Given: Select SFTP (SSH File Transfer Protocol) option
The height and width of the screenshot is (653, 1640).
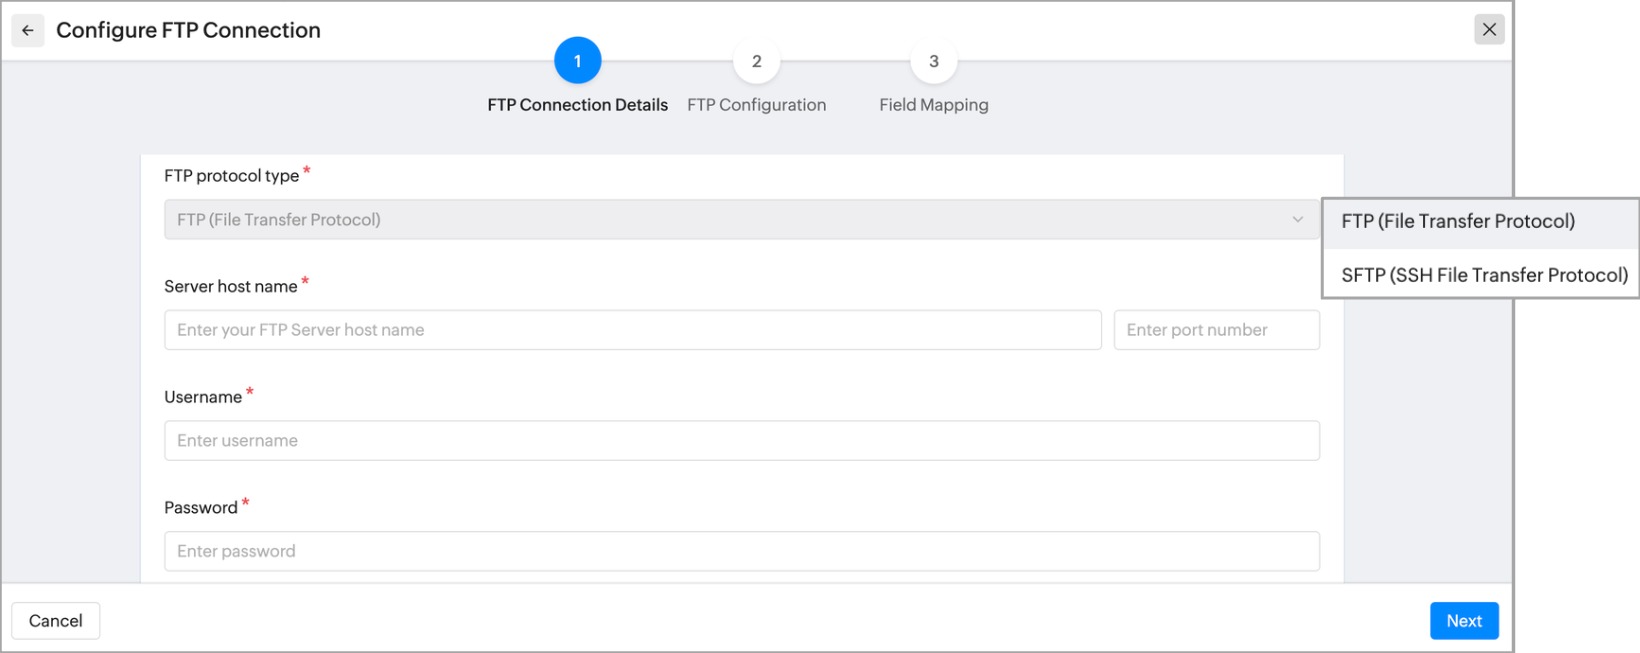Looking at the screenshot, I should [1484, 275].
